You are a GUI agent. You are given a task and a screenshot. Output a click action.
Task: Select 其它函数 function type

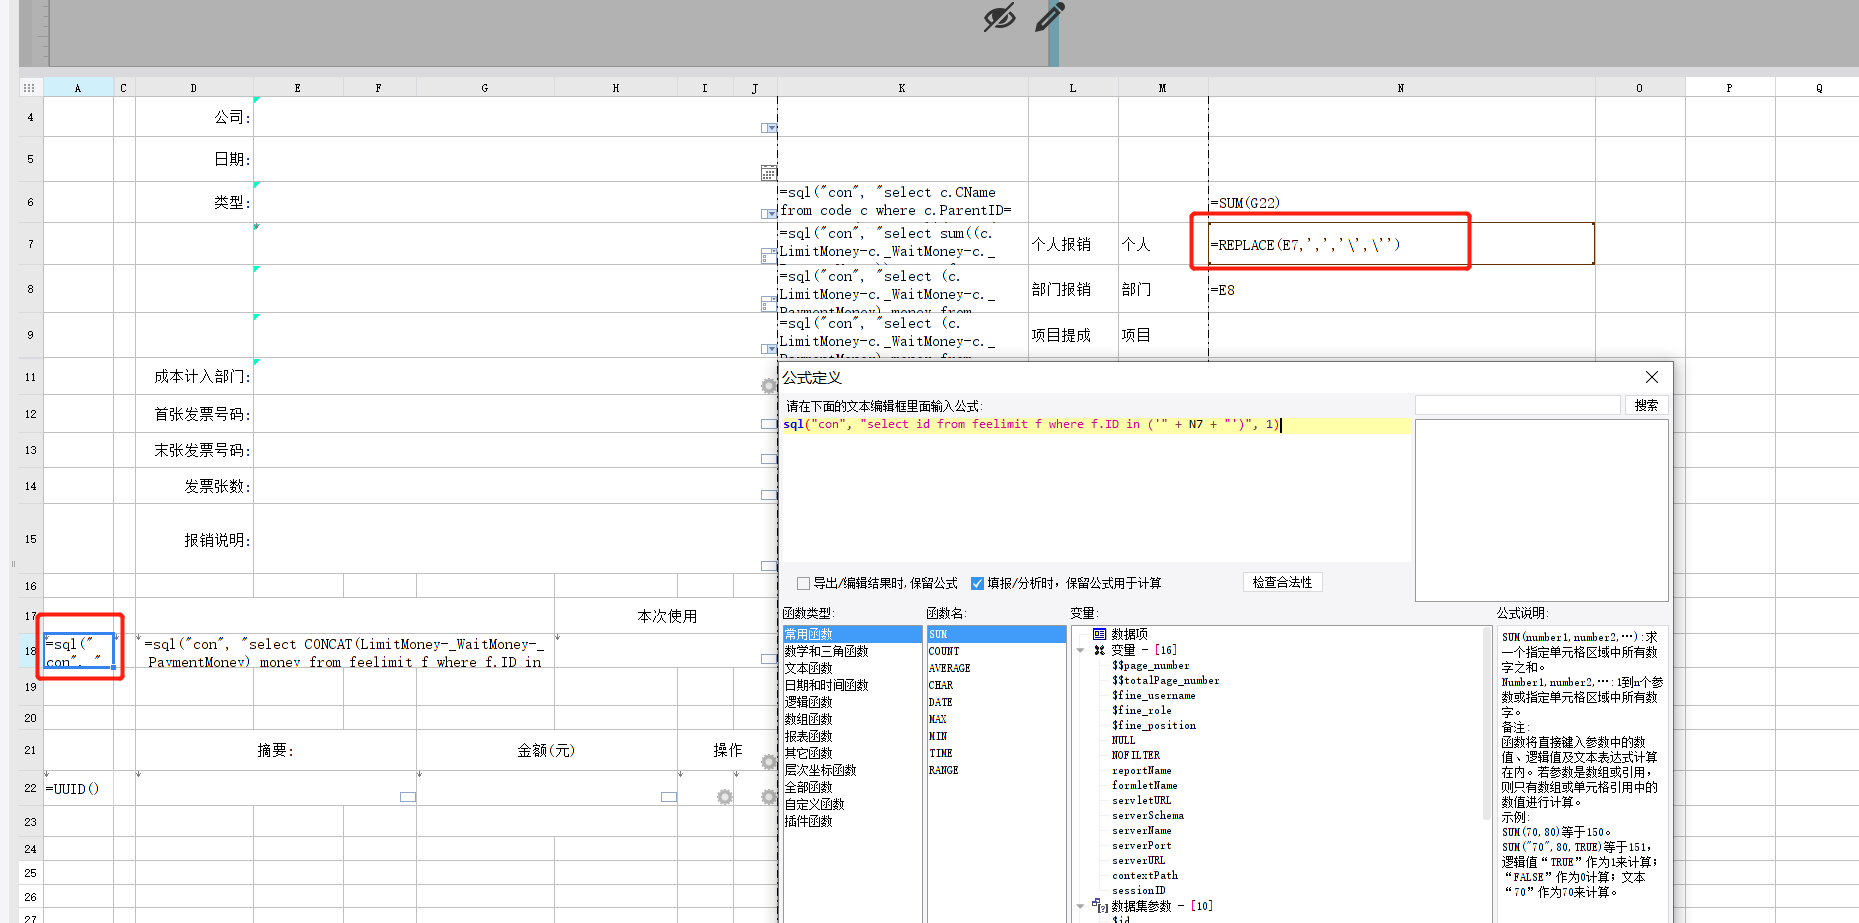(x=852, y=753)
